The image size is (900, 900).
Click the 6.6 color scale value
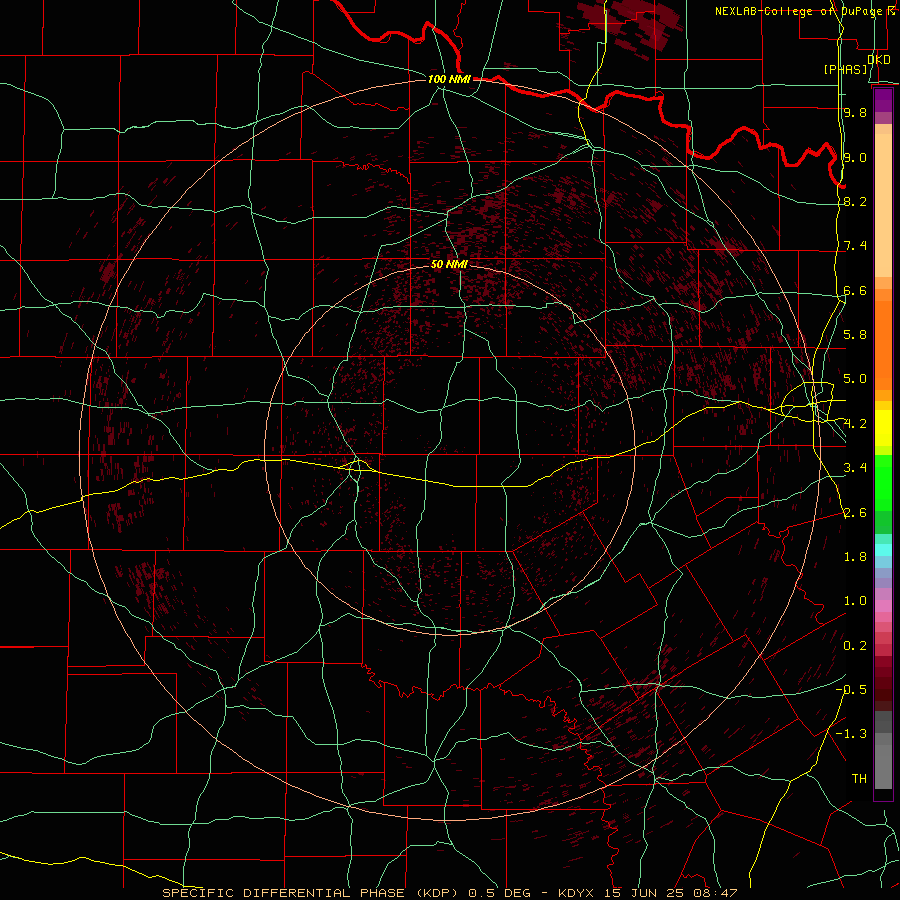pos(855,290)
